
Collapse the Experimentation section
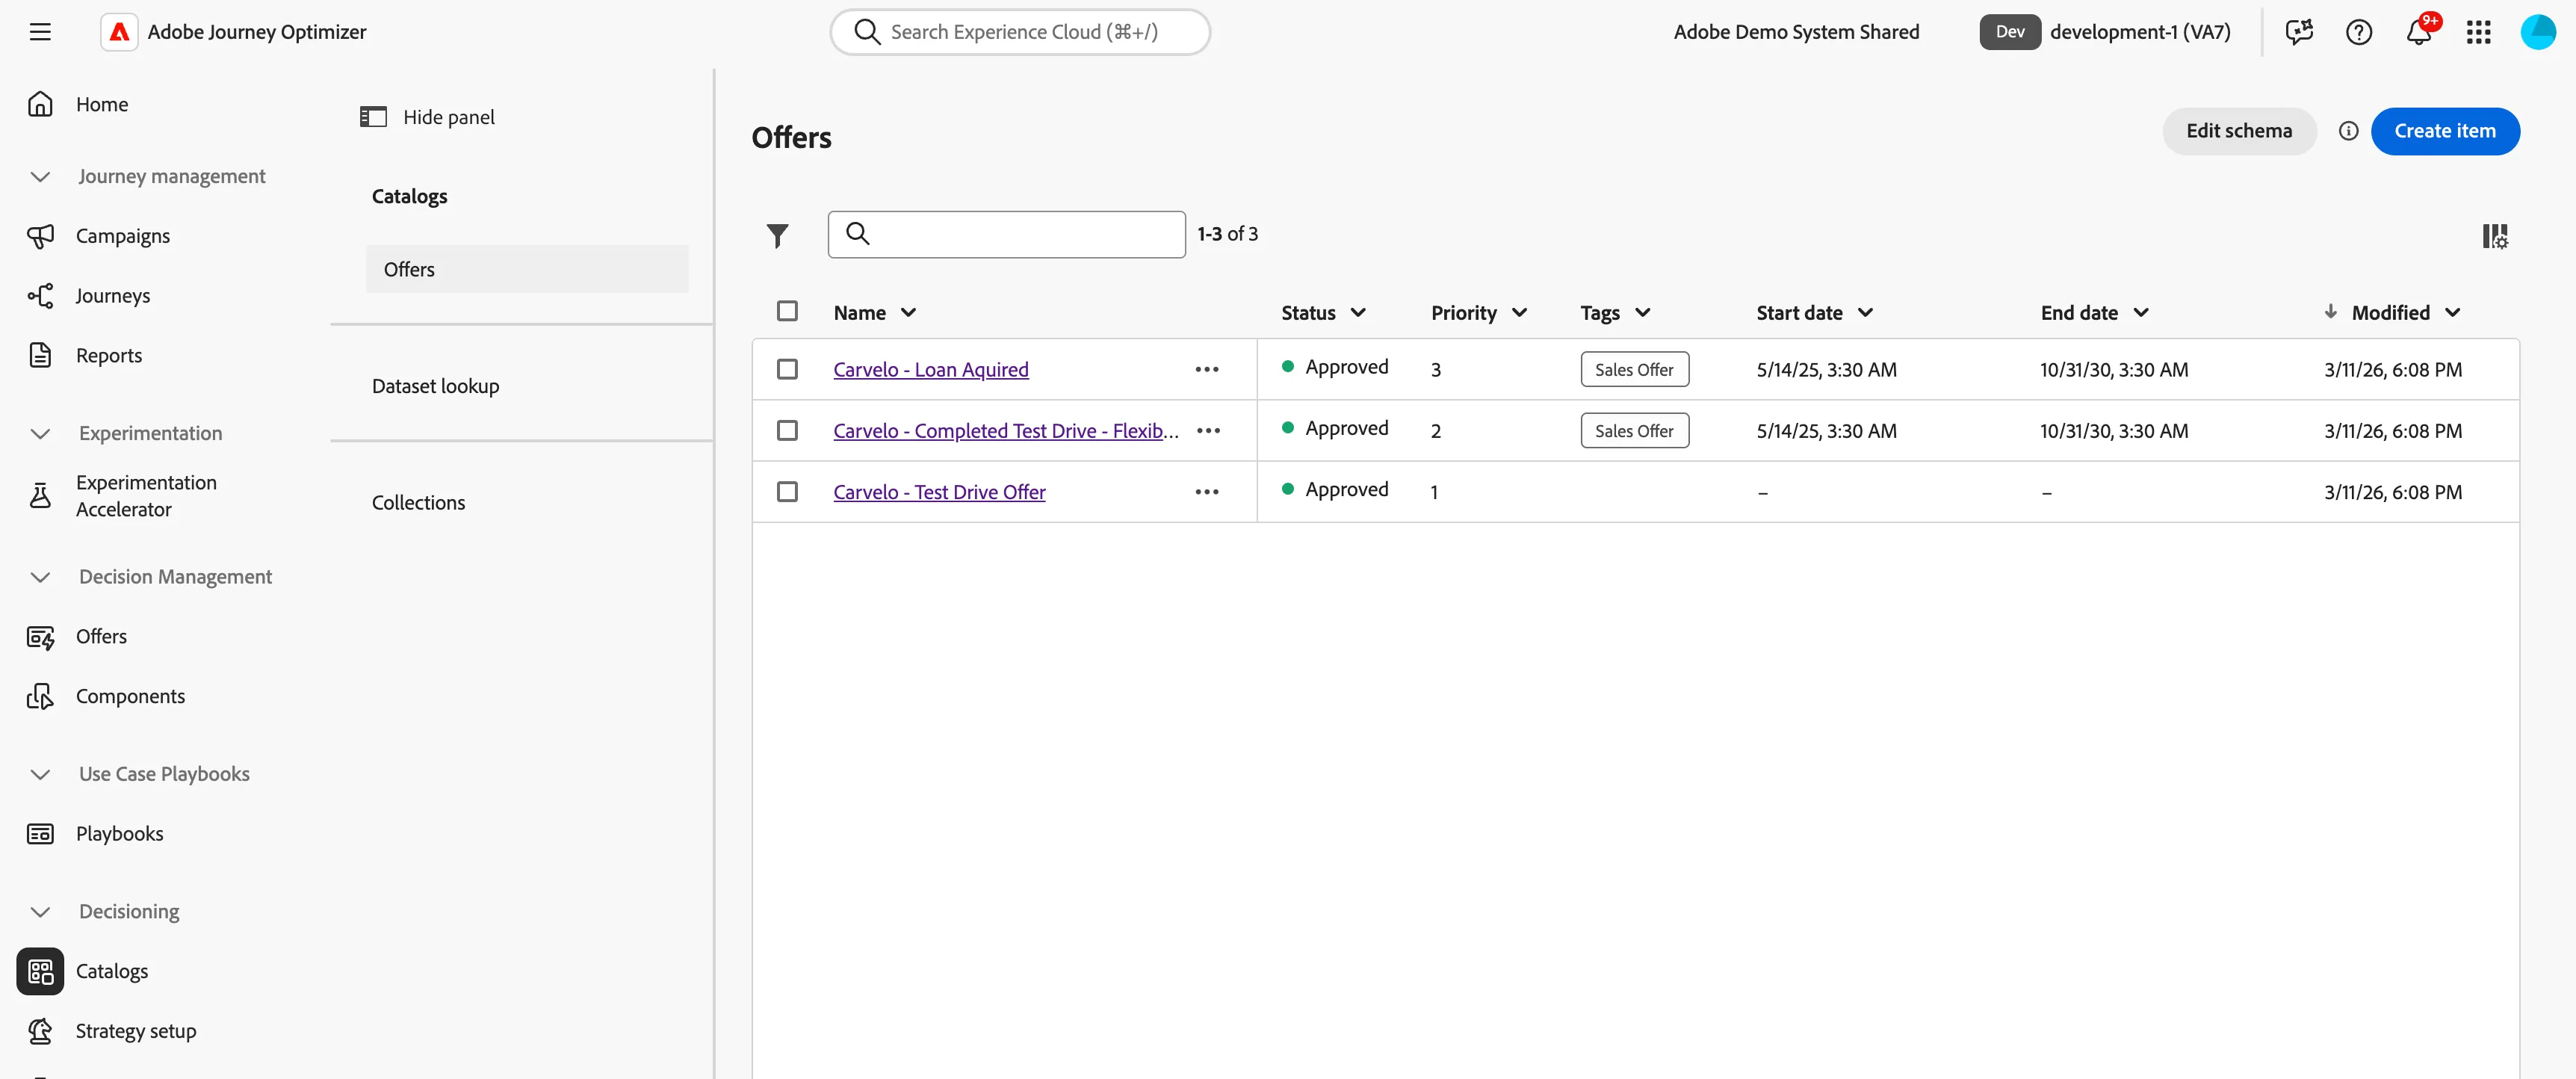[x=40, y=434]
